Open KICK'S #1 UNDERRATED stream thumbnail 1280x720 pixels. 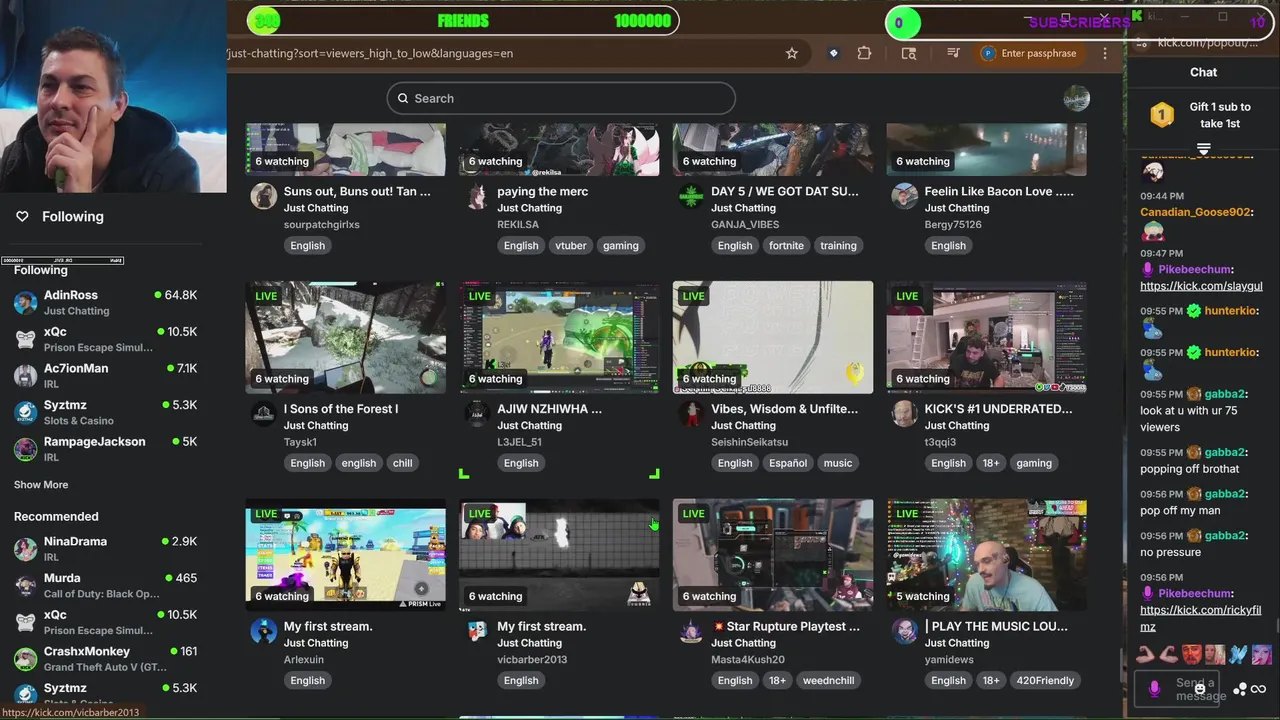coord(987,337)
